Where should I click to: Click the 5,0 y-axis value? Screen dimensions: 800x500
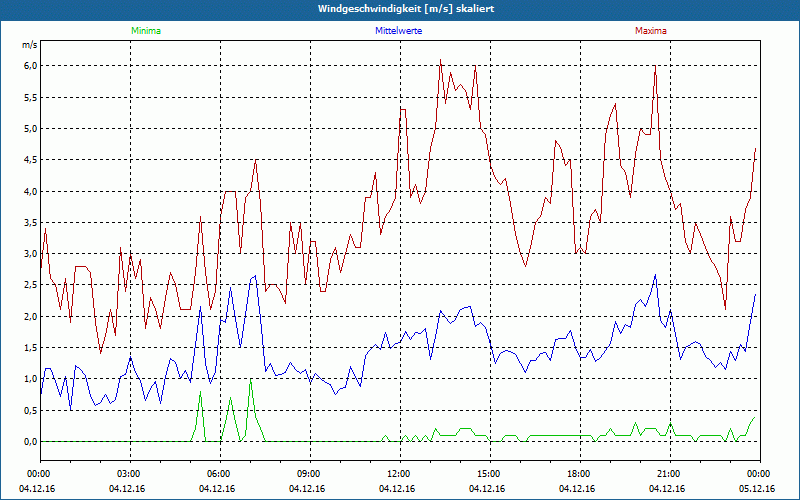(31, 129)
